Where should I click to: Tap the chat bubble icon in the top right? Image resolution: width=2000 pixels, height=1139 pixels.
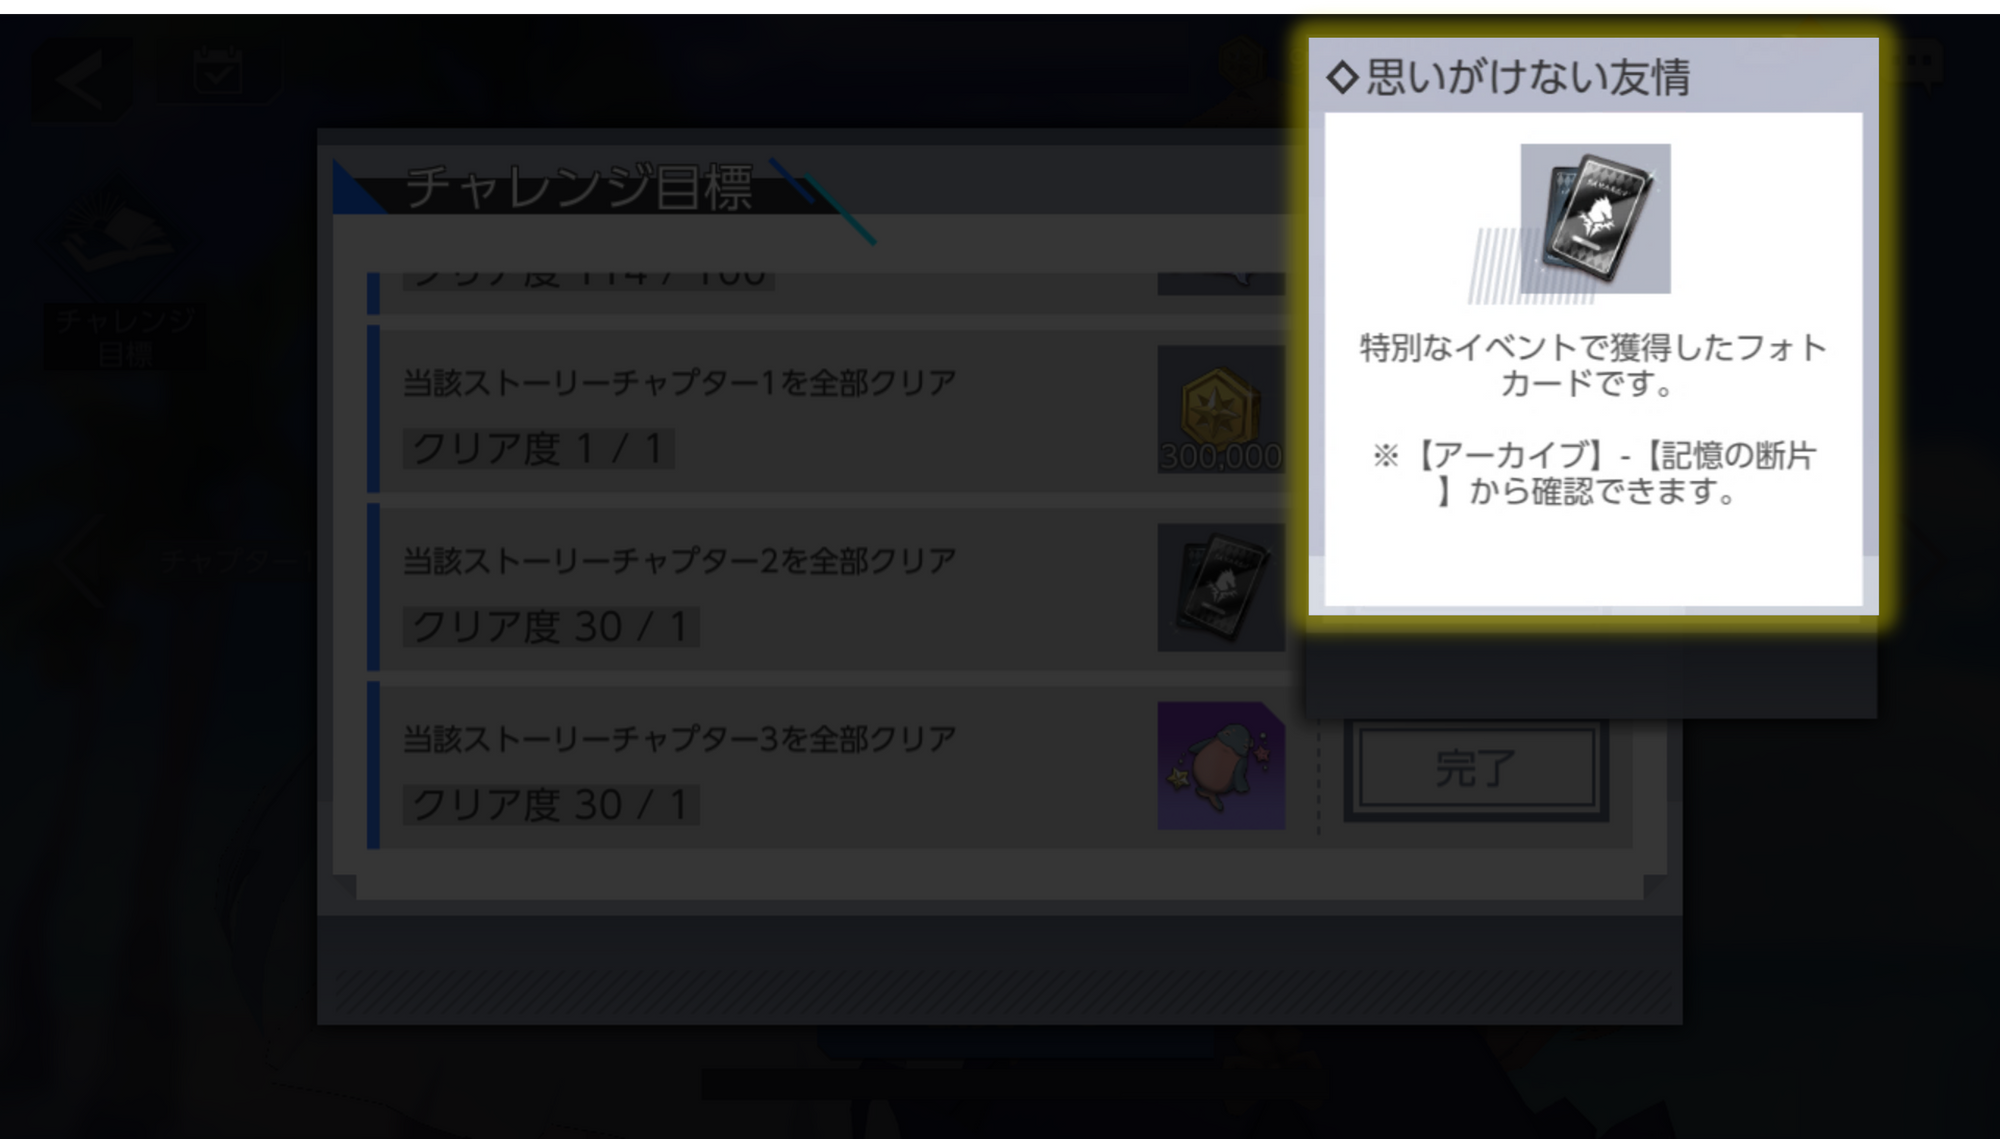pyautogui.click(x=1920, y=64)
